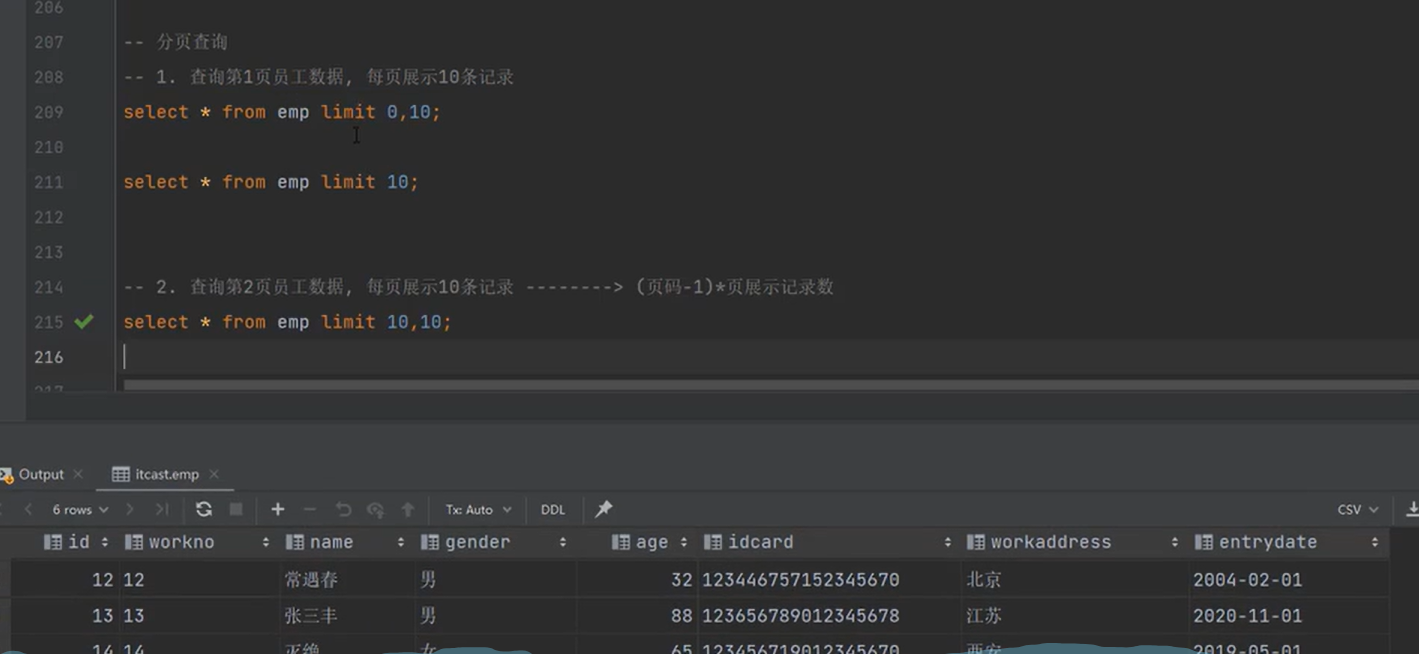Click the DDL button
1419x654 pixels.
tap(553, 509)
